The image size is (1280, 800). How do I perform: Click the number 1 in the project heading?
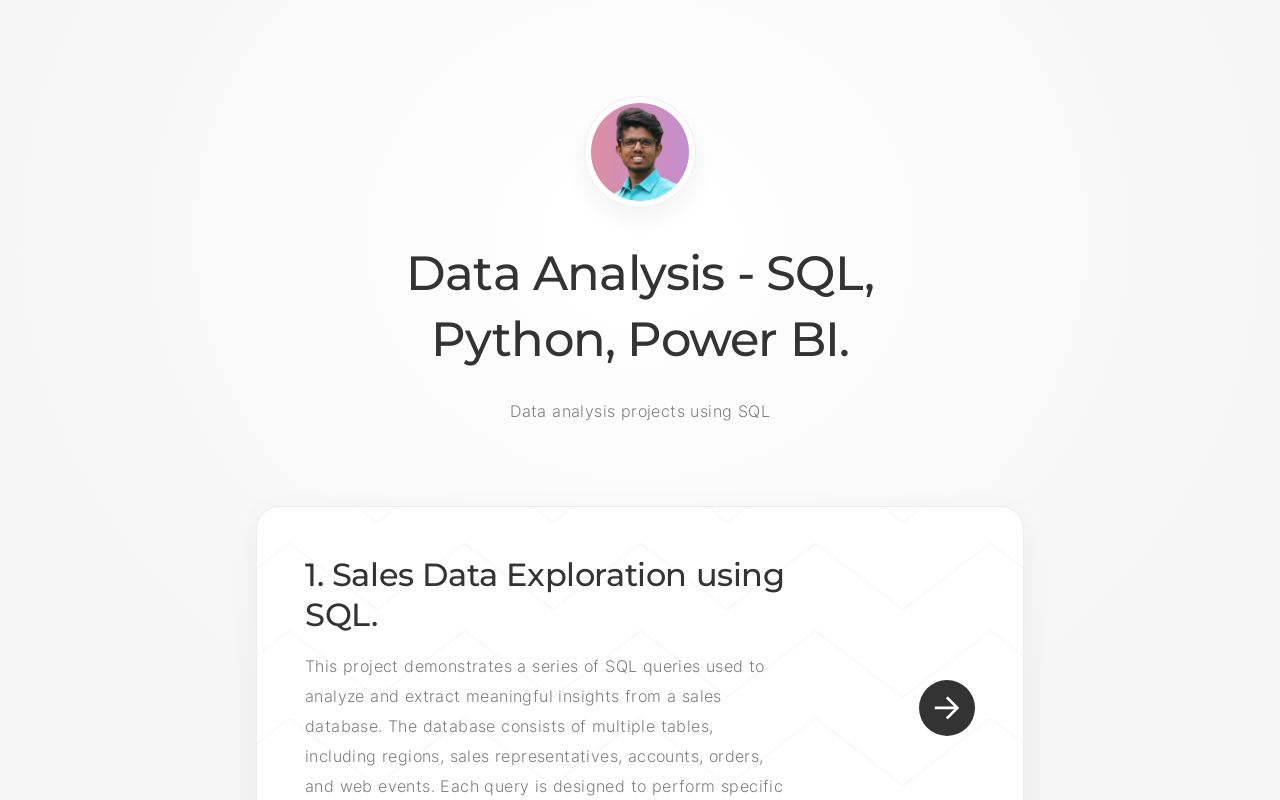click(313, 575)
